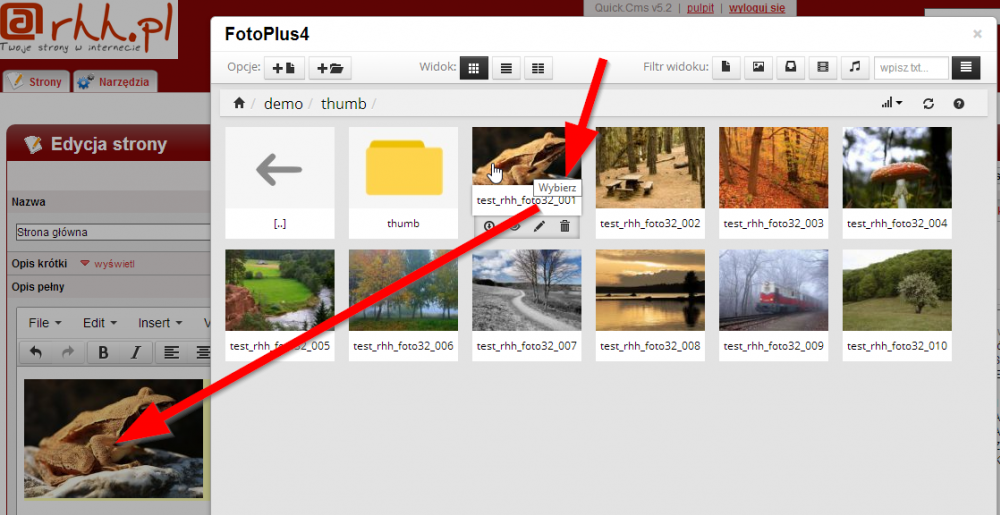Open 'thumb' breadcrumb link

(x=344, y=103)
